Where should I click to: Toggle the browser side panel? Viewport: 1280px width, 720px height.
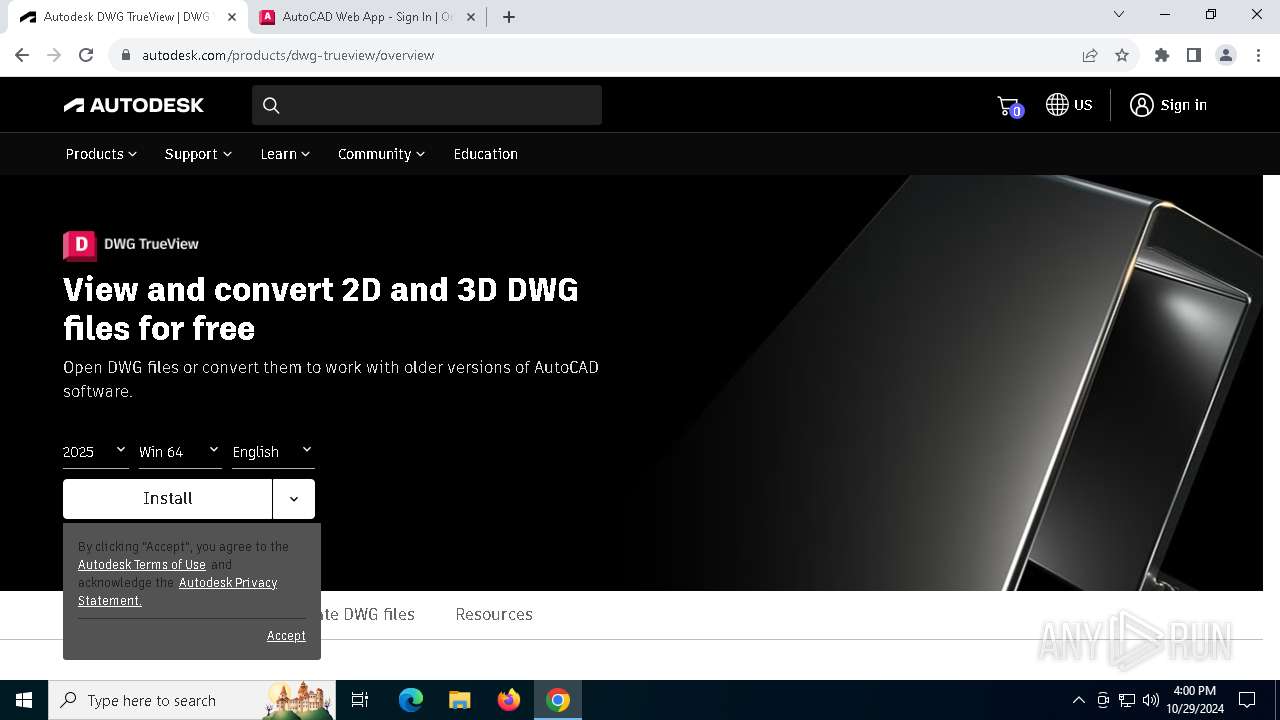pos(1194,55)
